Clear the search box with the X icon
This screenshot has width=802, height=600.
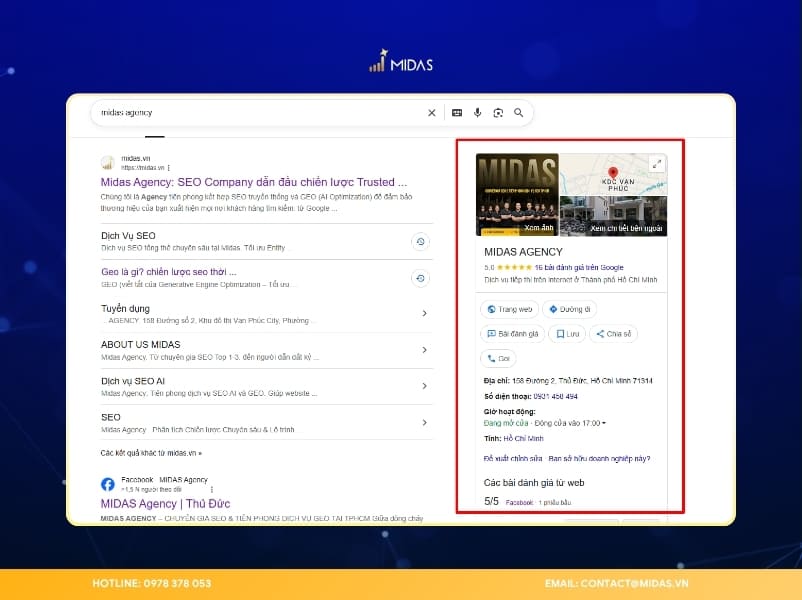(432, 113)
